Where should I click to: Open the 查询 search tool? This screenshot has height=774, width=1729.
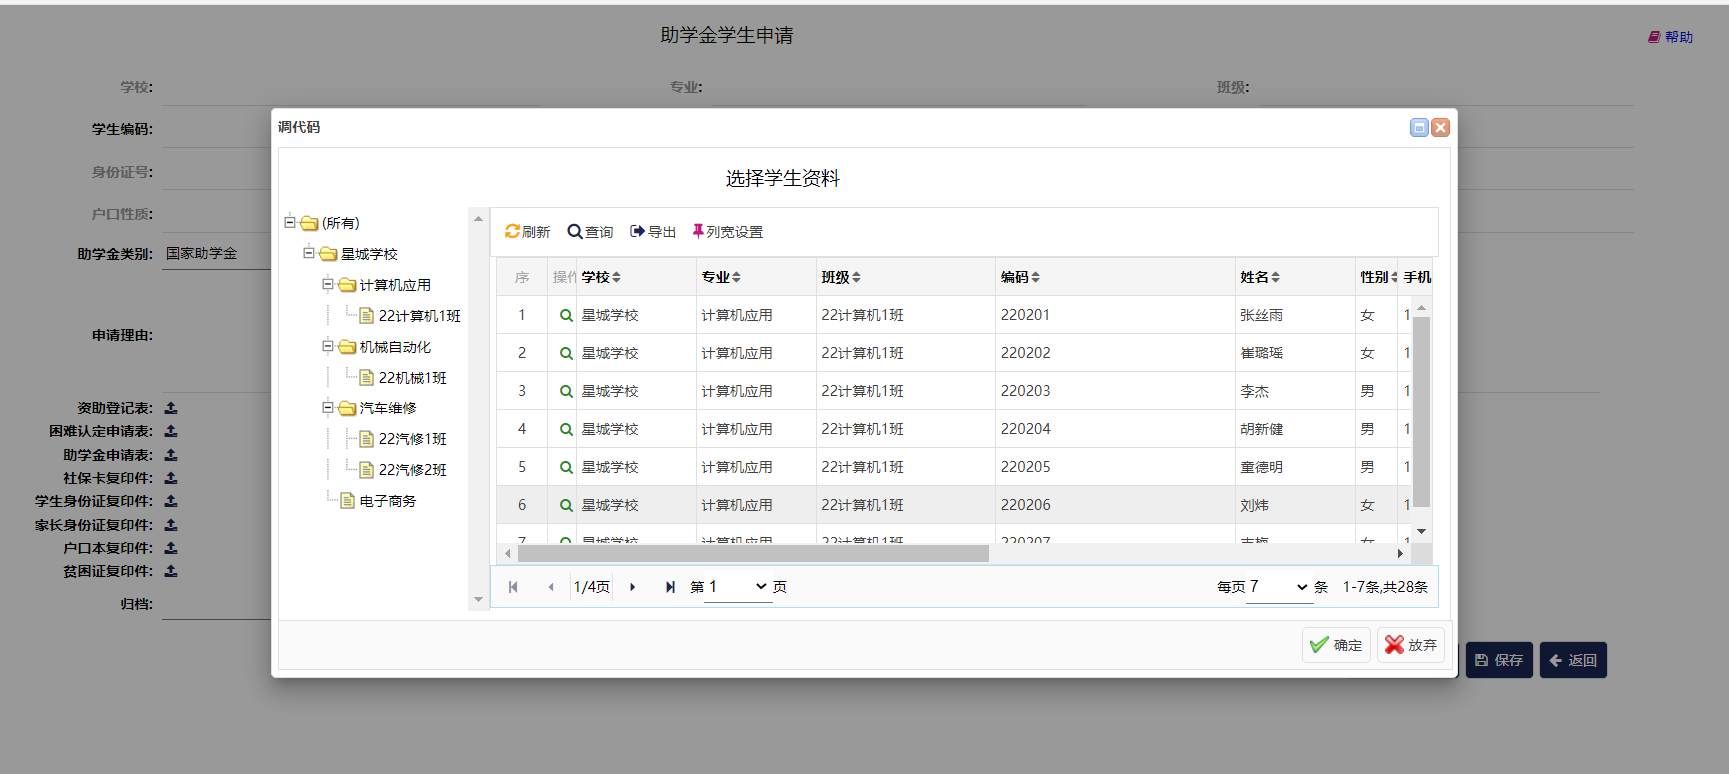tap(590, 232)
